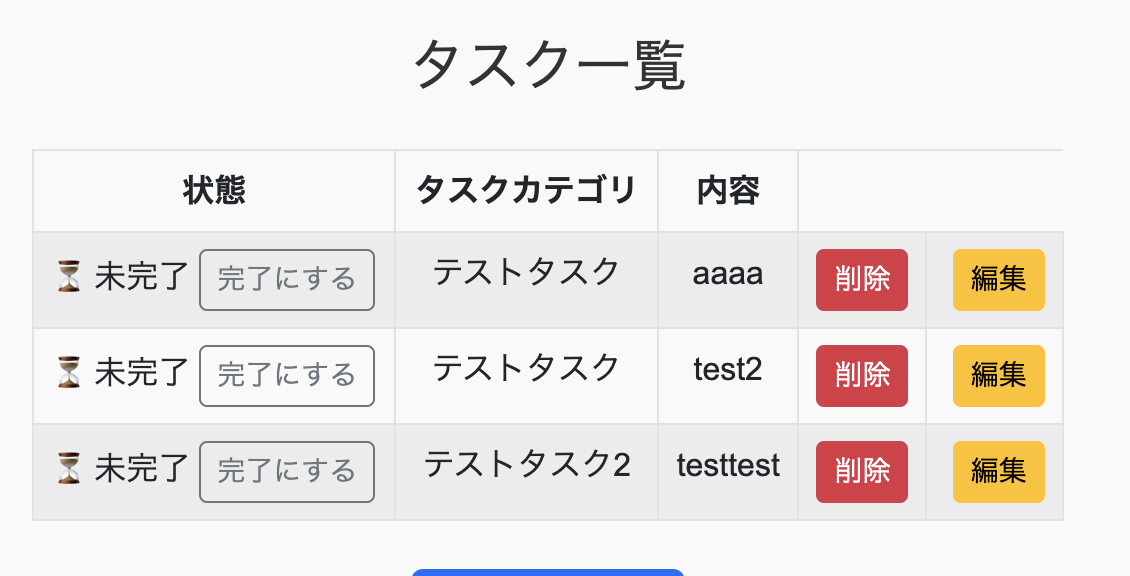Remove the testtest task with 削除
The image size is (1130, 576).
pyautogui.click(x=862, y=471)
